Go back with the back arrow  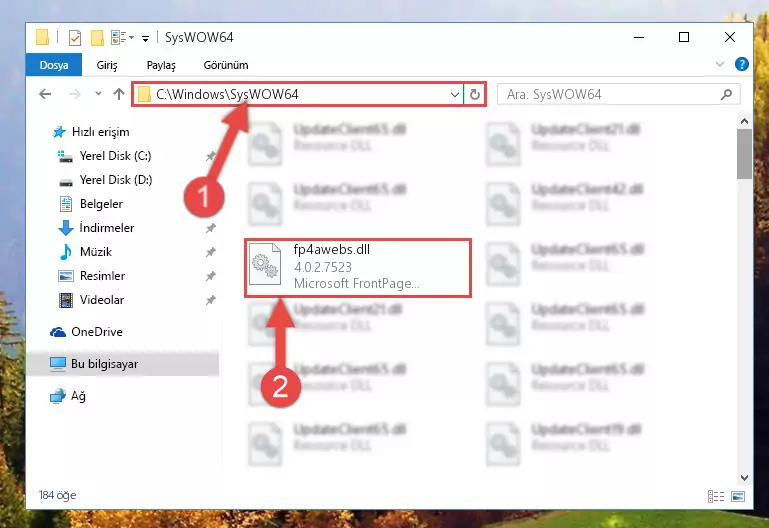pyautogui.click(x=45, y=94)
